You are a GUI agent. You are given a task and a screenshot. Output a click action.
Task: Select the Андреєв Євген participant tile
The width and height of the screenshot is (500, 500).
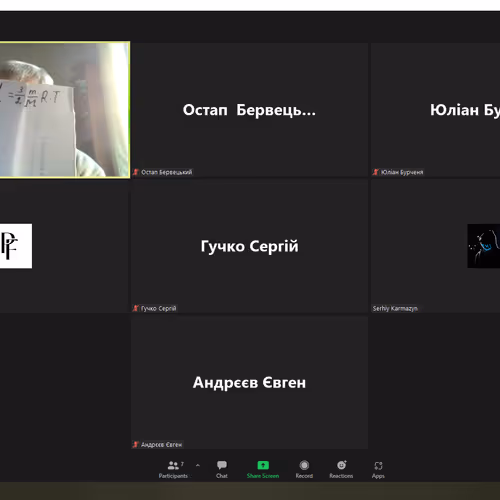249,382
